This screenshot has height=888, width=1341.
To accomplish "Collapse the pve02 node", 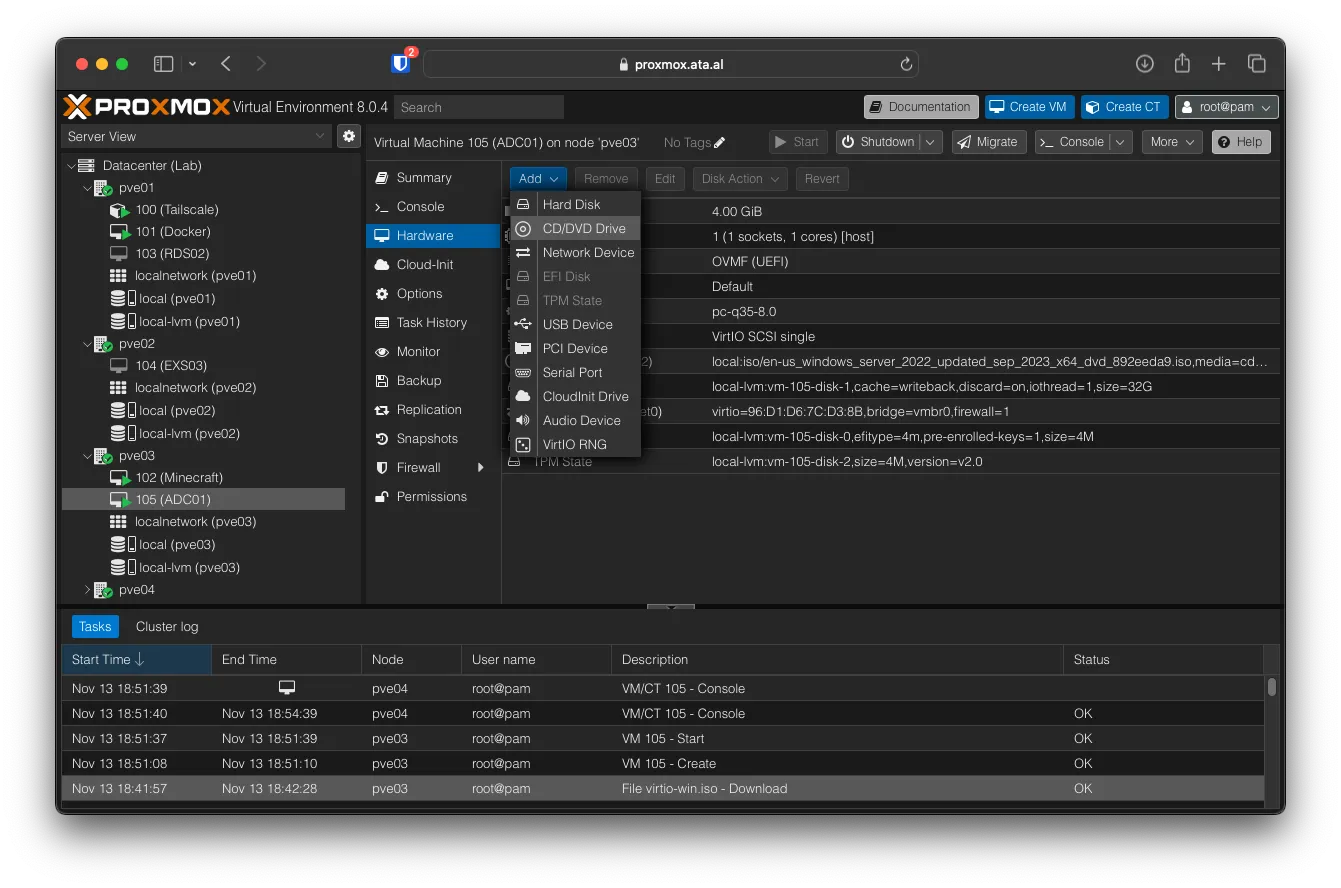I will point(87,344).
